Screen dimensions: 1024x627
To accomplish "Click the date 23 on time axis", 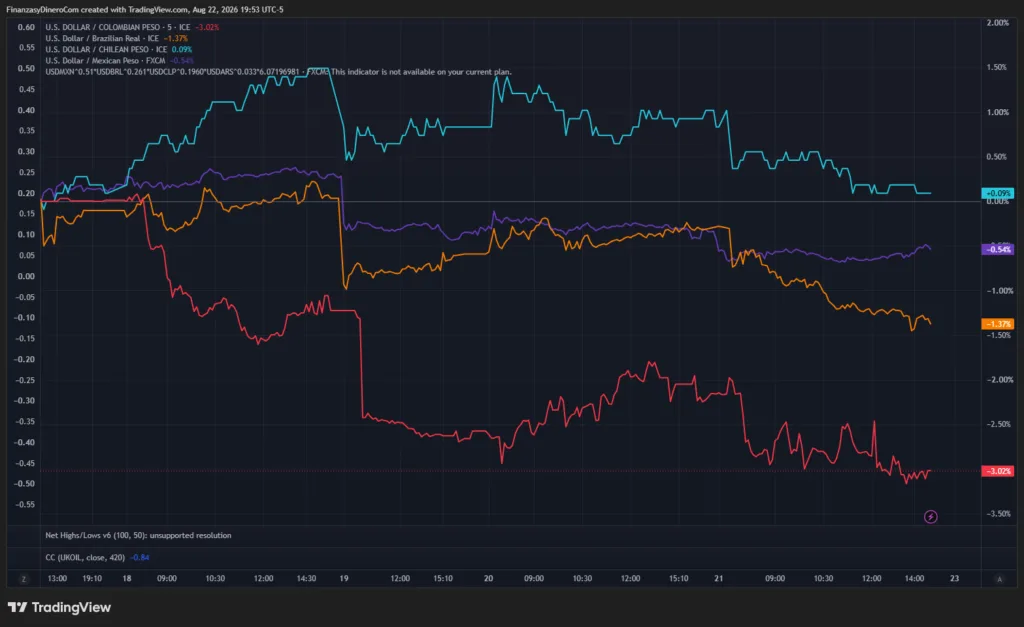I will (x=955, y=579).
